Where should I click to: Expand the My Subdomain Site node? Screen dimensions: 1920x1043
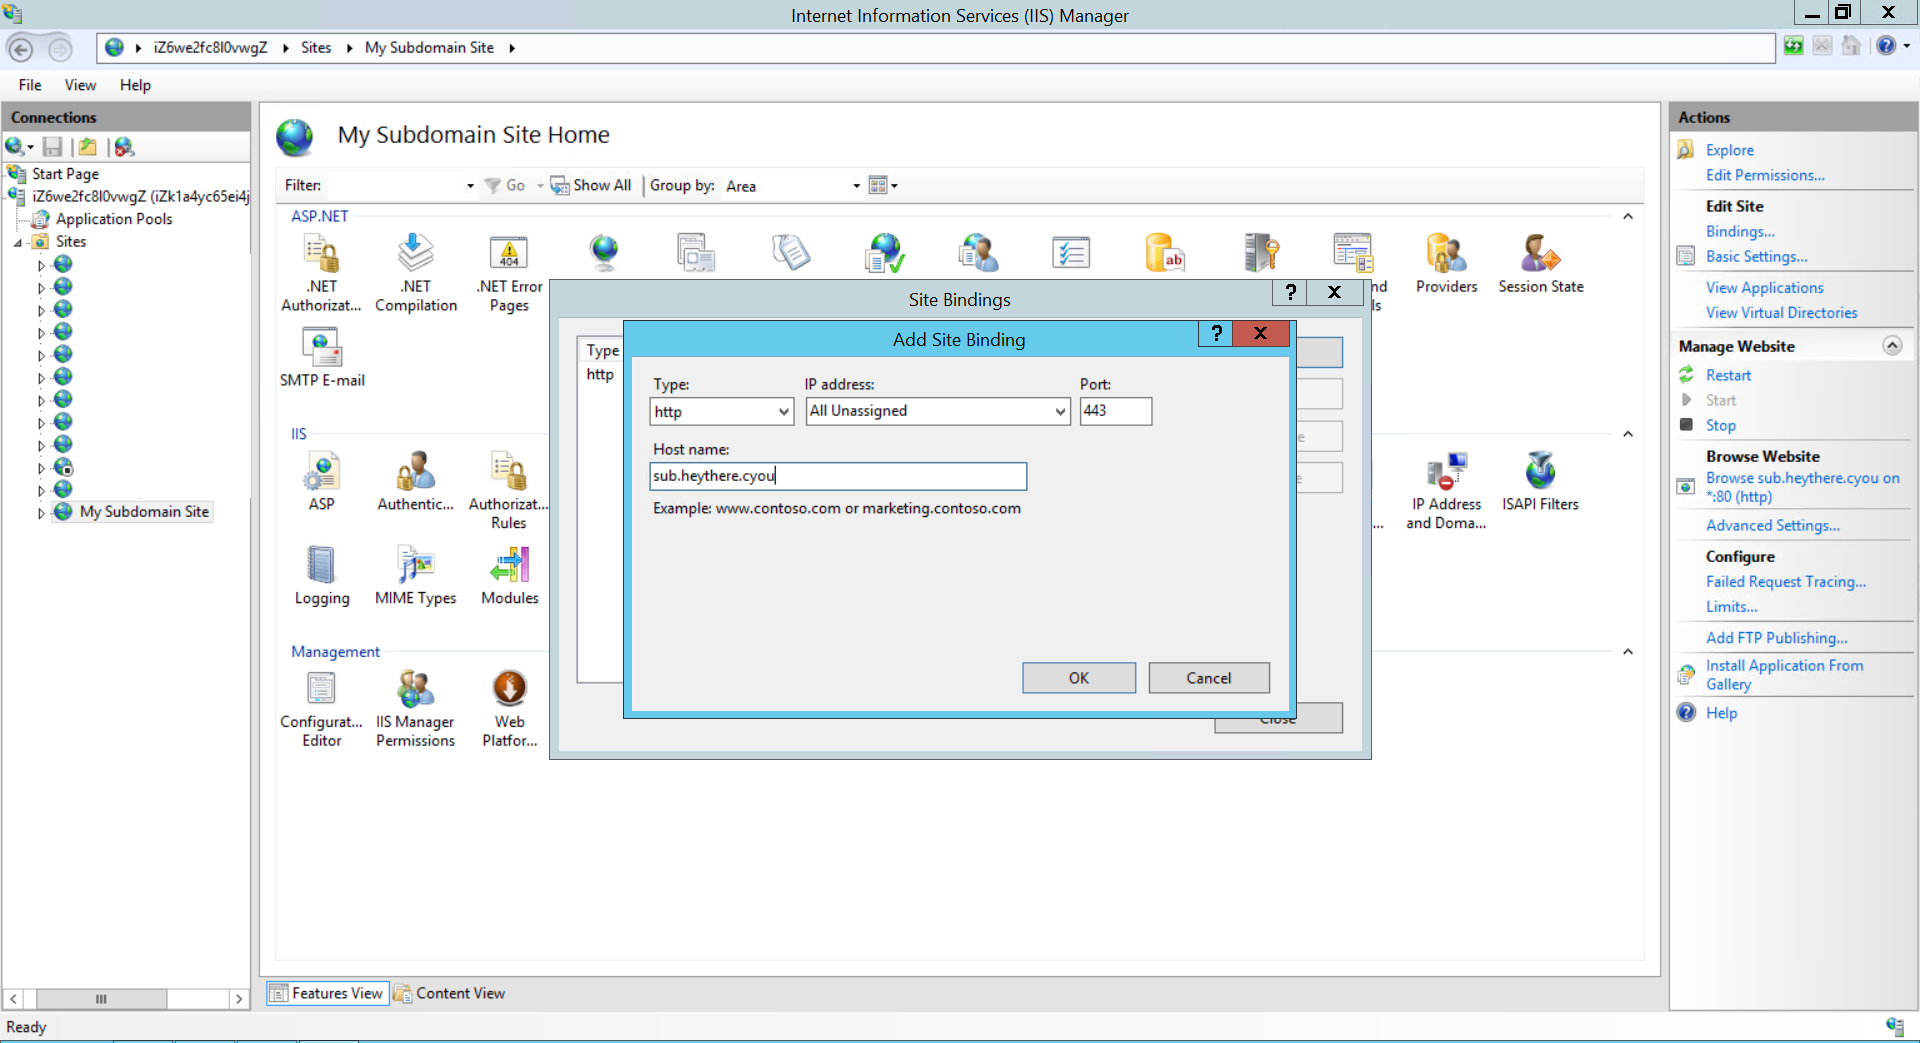tap(41, 512)
